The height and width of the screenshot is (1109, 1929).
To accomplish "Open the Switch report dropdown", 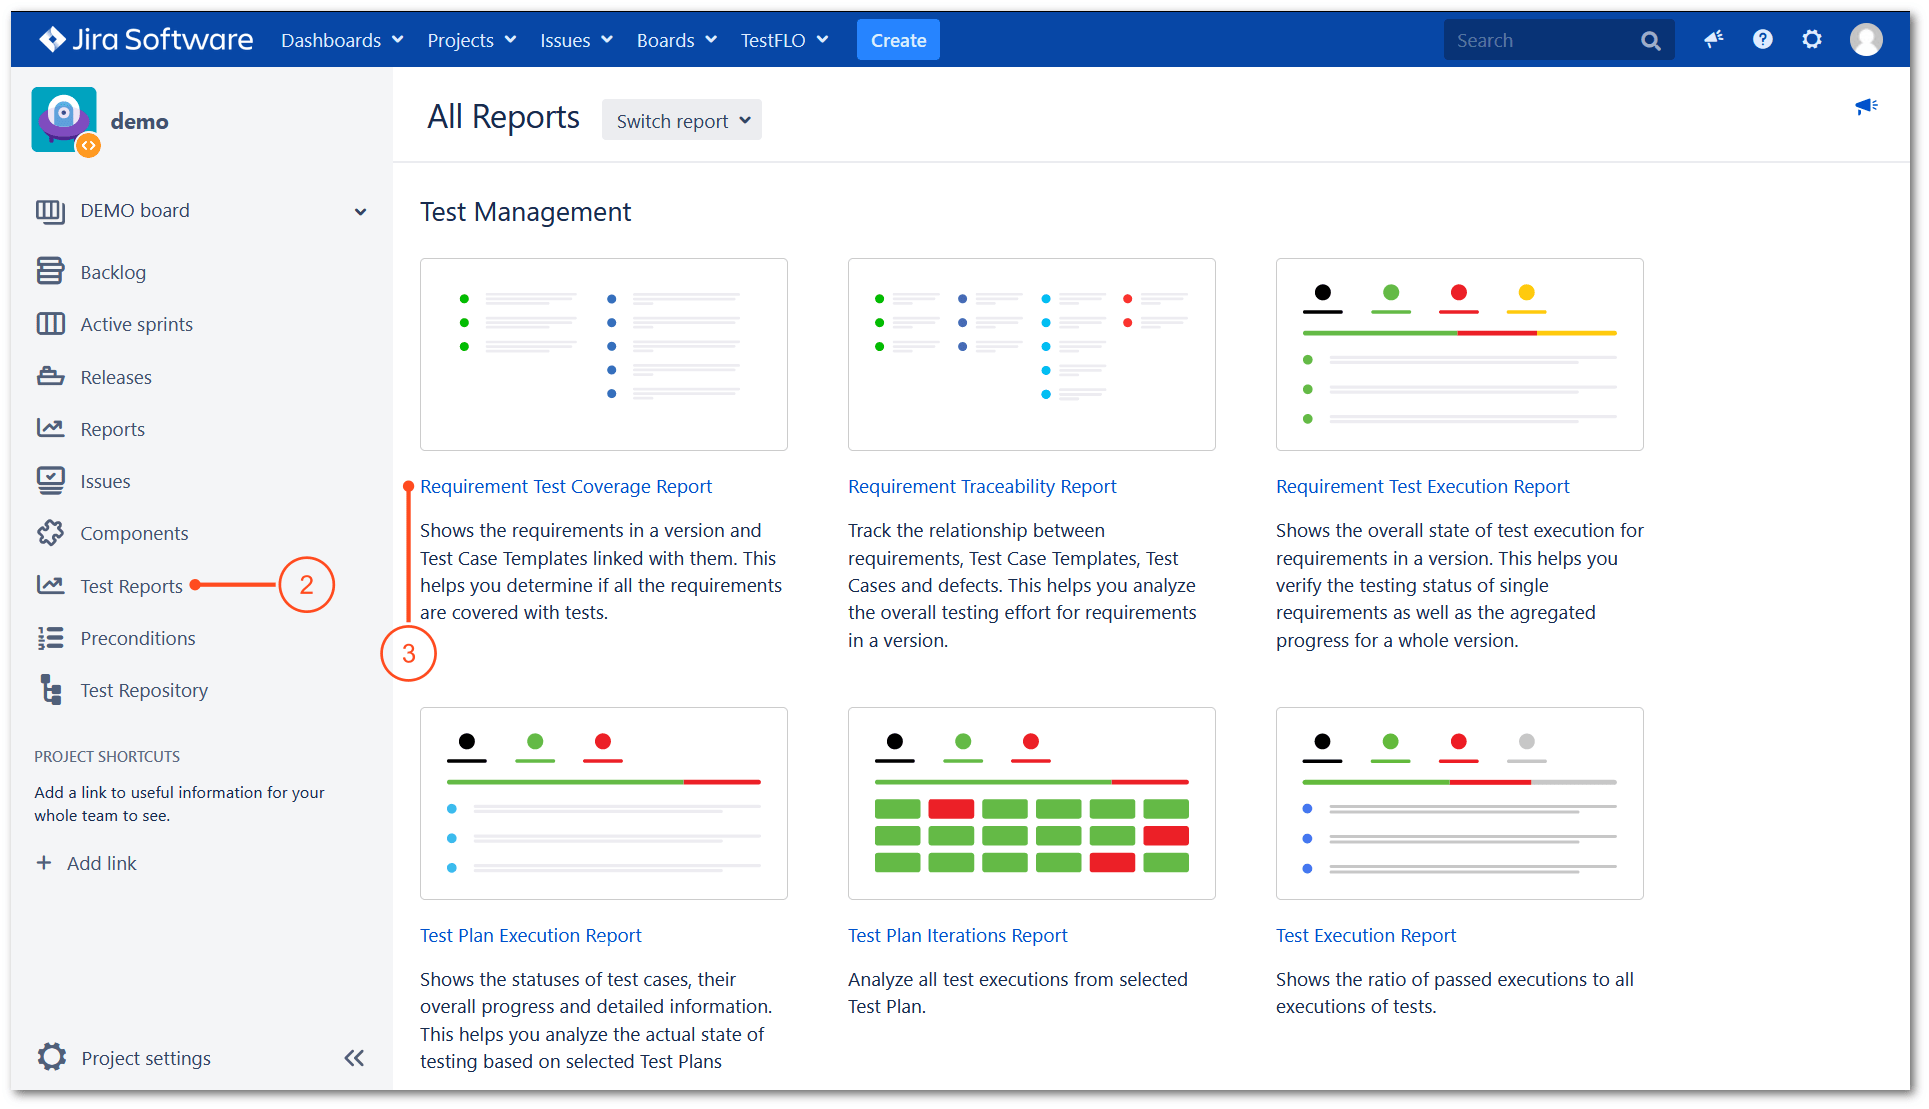I will coord(681,119).
